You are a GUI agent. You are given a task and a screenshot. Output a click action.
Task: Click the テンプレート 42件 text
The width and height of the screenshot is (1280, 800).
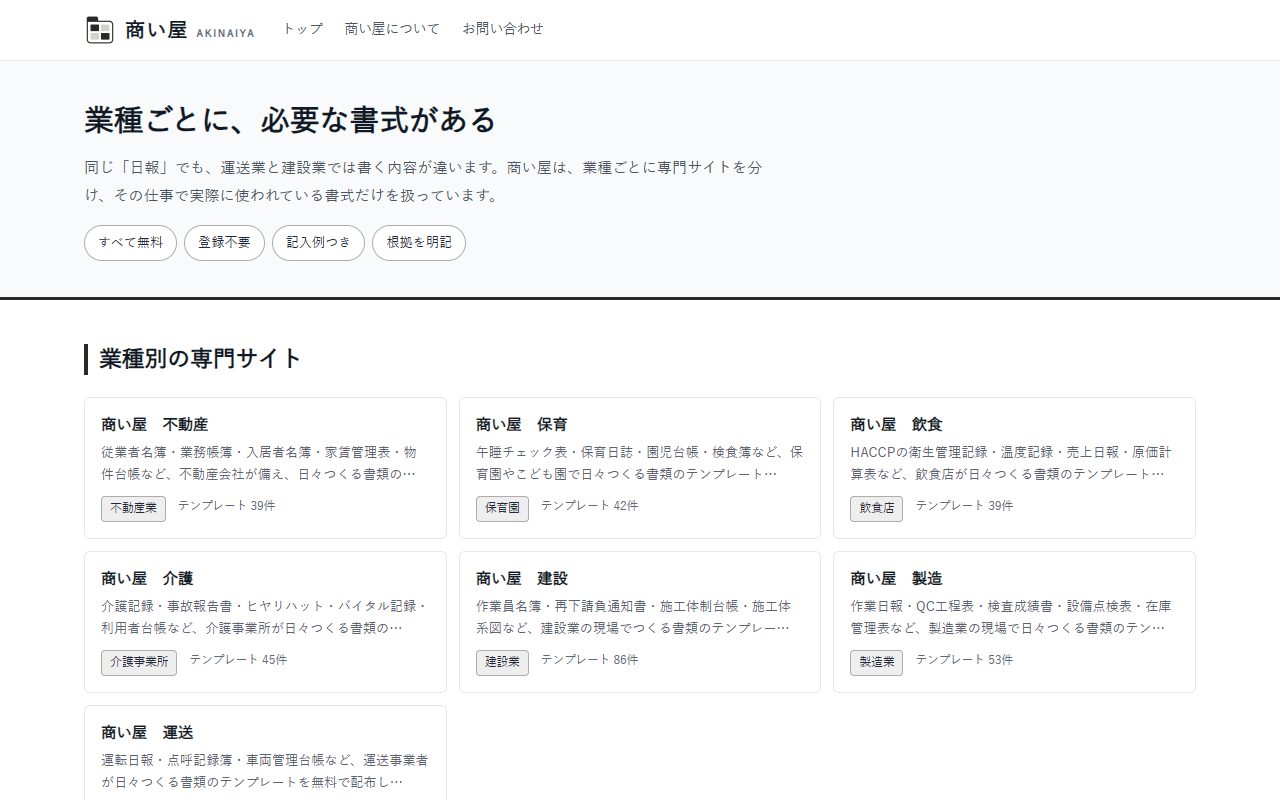[x=590, y=506]
